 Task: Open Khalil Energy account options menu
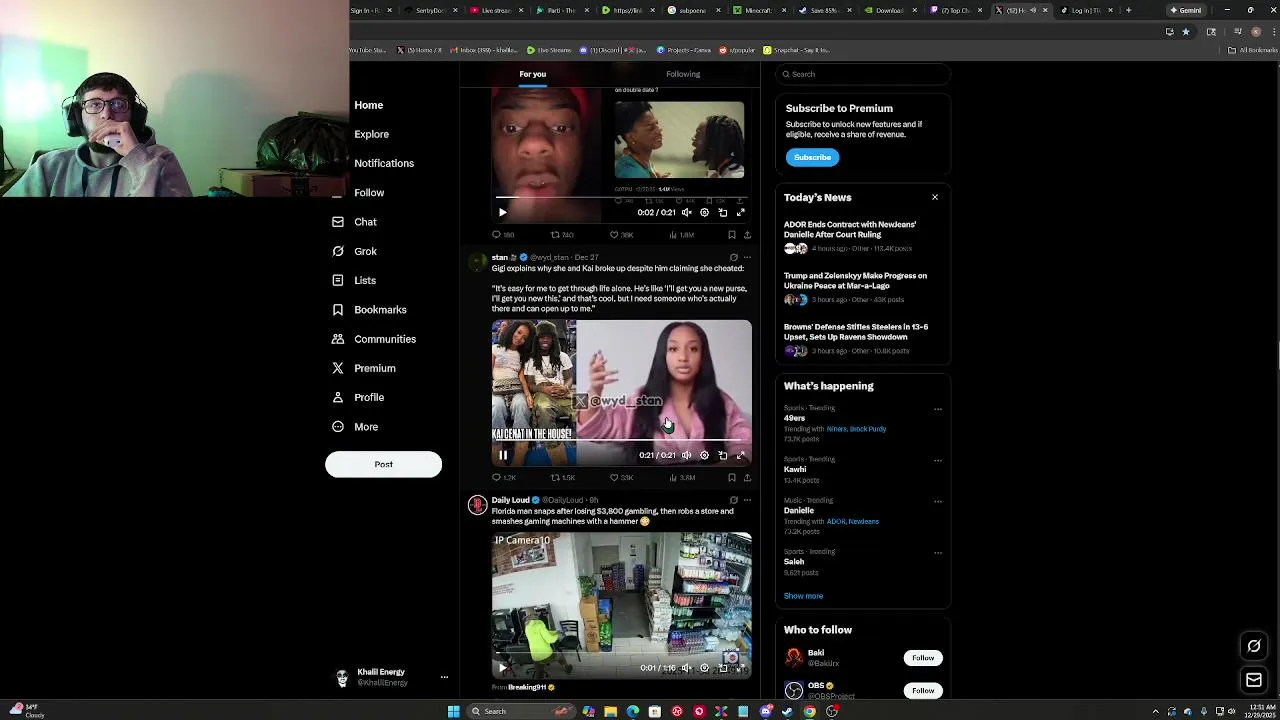(444, 677)
